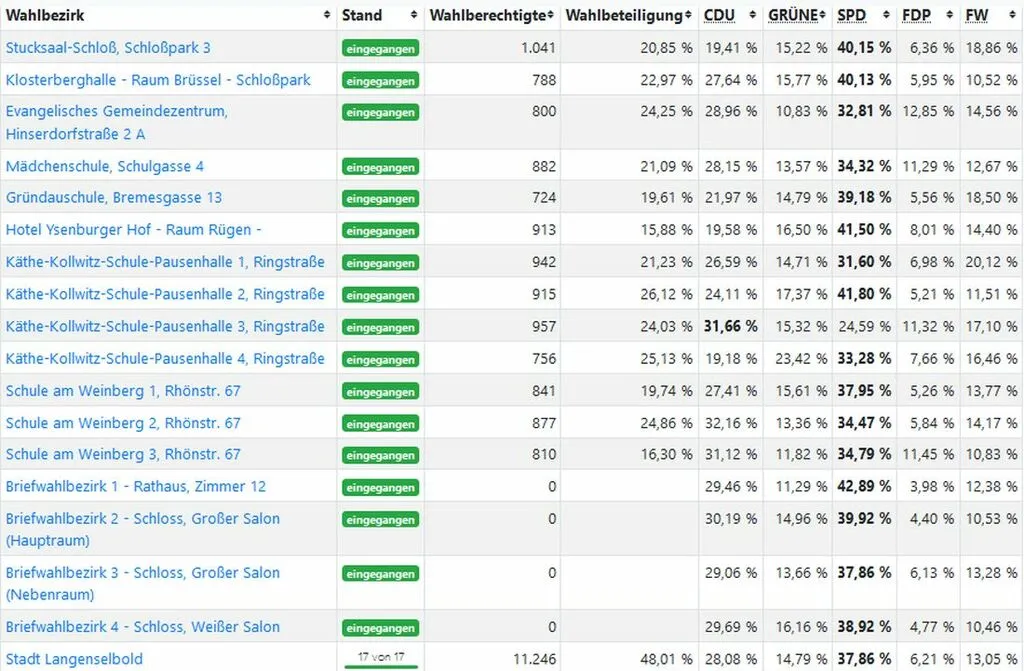
Task: Click eingegangen badge for Stucksaal-Schloß row
Action: tap(380, 48)
